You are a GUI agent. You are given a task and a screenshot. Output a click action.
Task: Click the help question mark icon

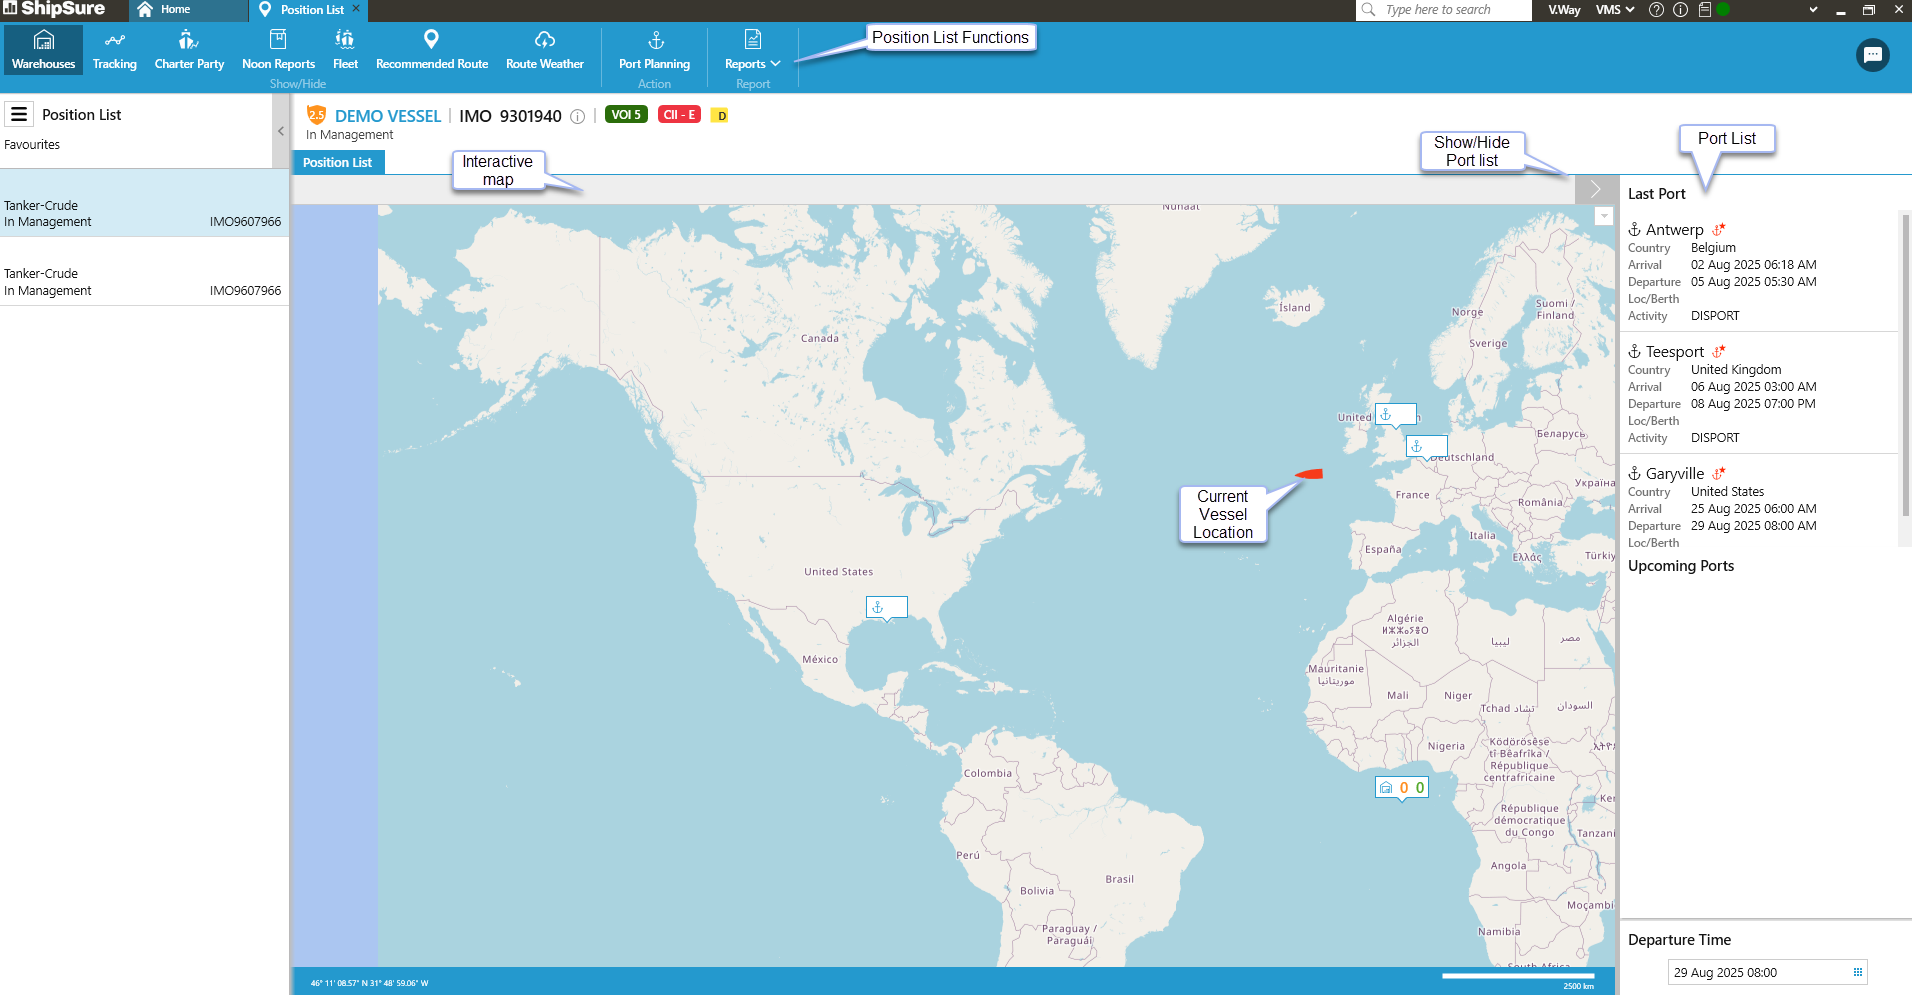[x=1656, y=10]
